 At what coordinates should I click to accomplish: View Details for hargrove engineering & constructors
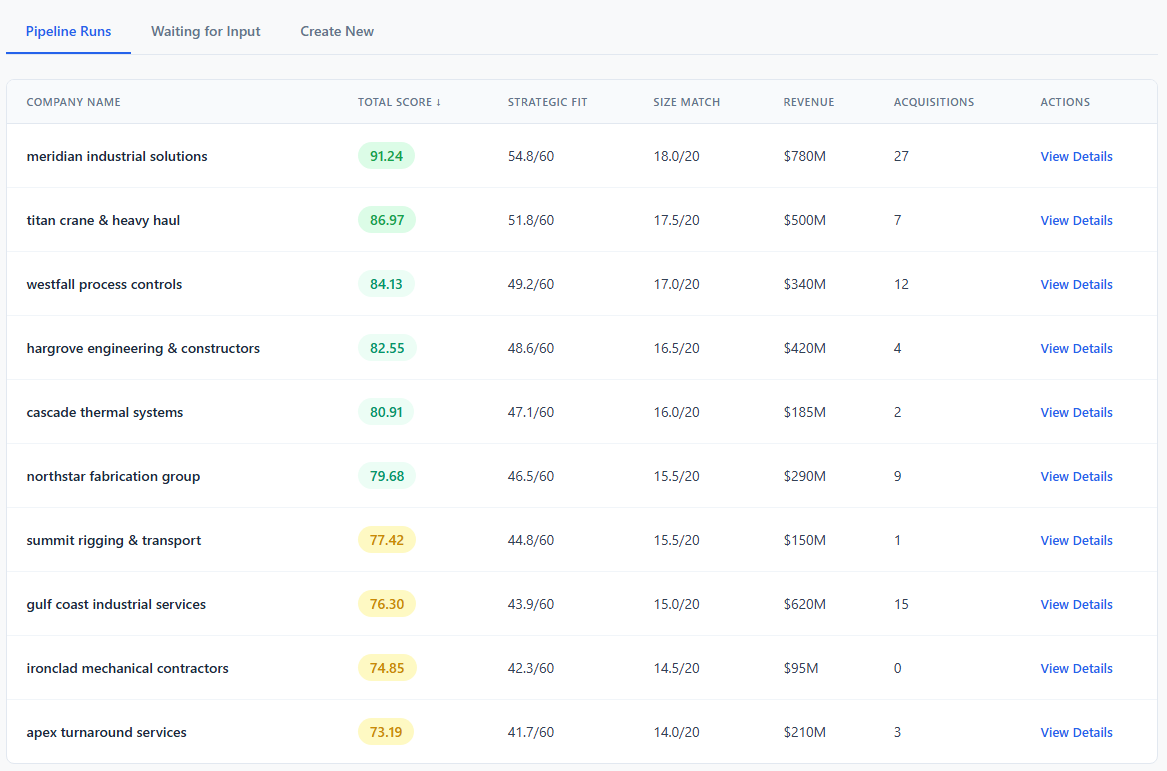point(1076,348)
